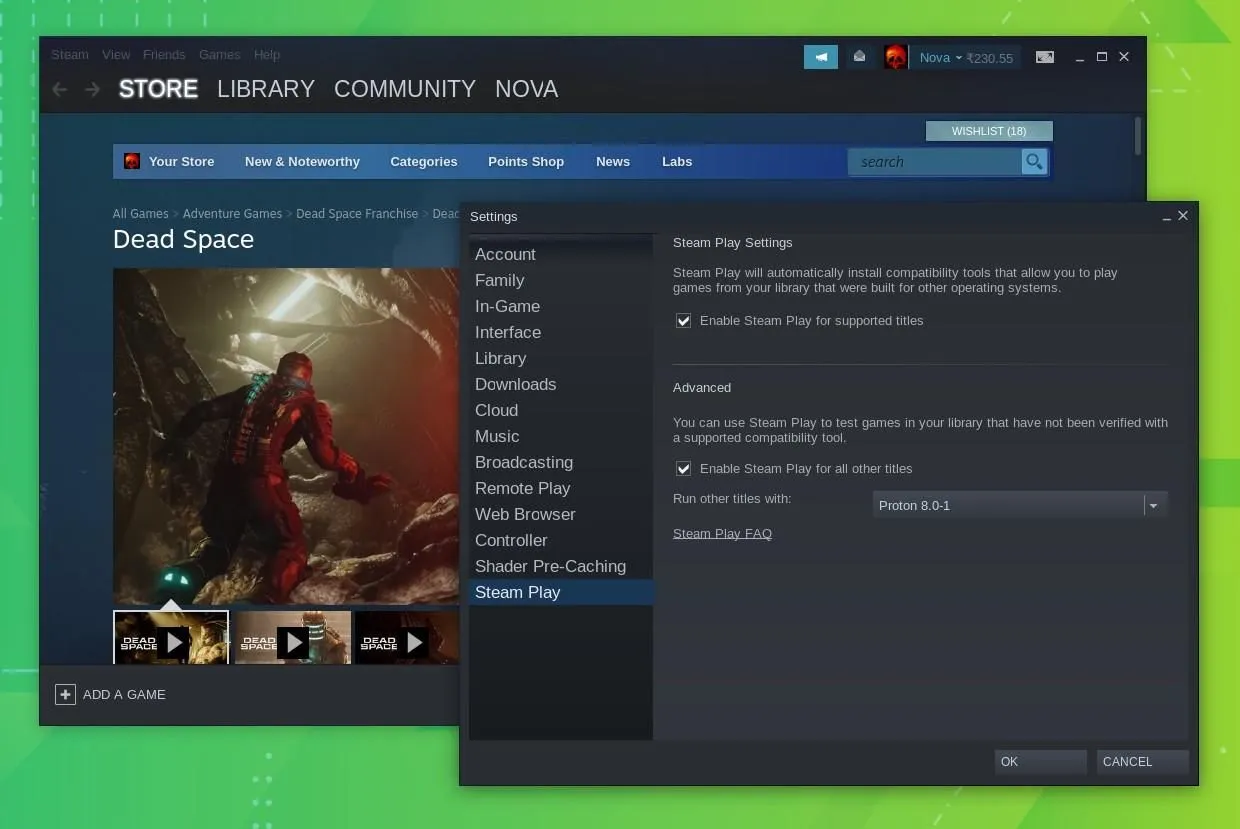
Task: Enter Big Picture mode from the title bar
Action: 1045,57
